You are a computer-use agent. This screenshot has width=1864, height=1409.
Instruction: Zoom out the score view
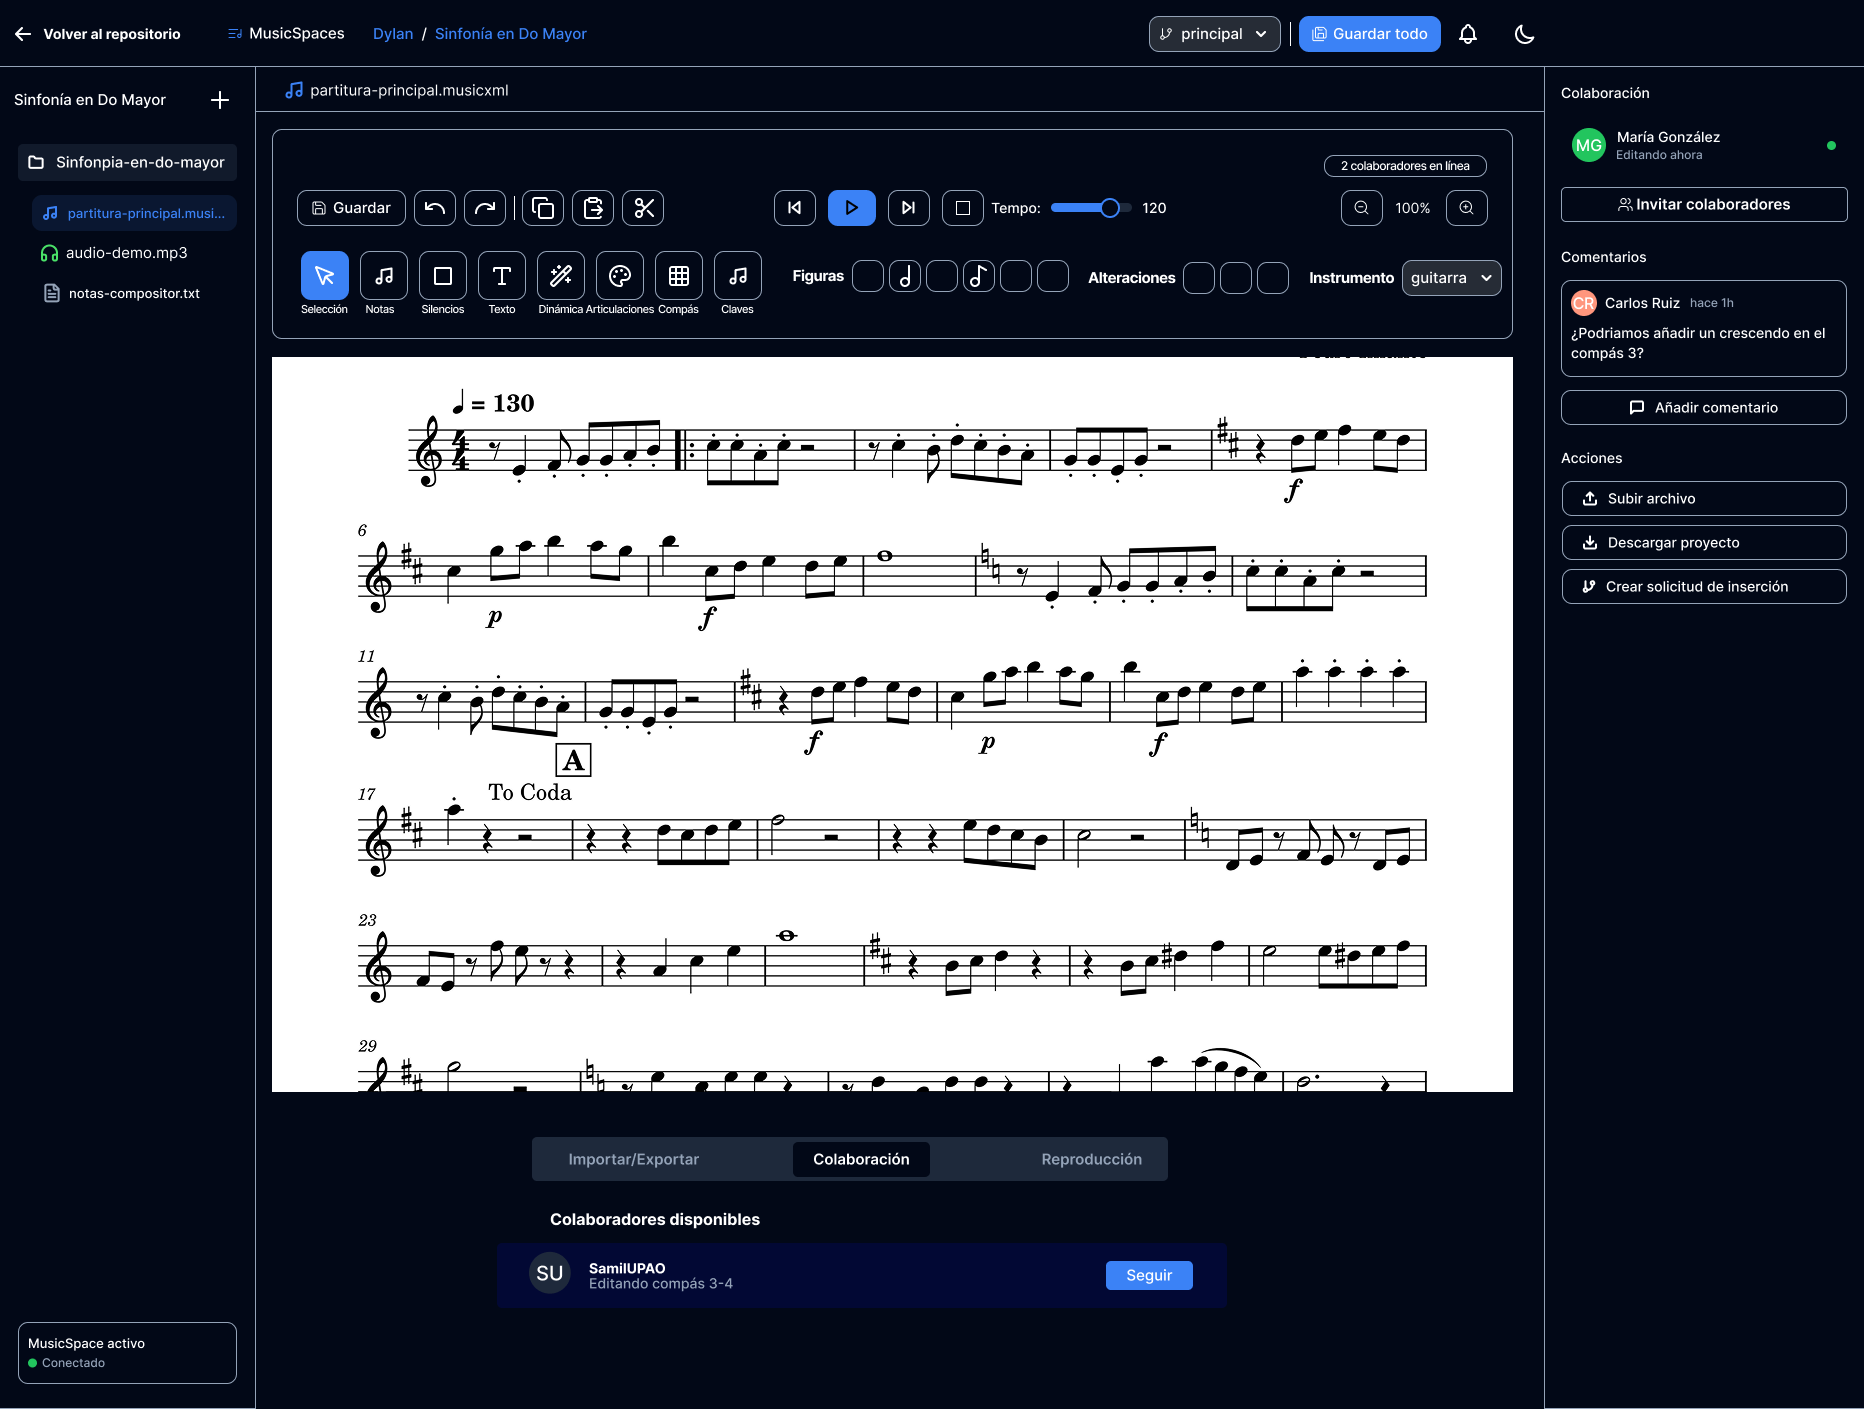1362,208
